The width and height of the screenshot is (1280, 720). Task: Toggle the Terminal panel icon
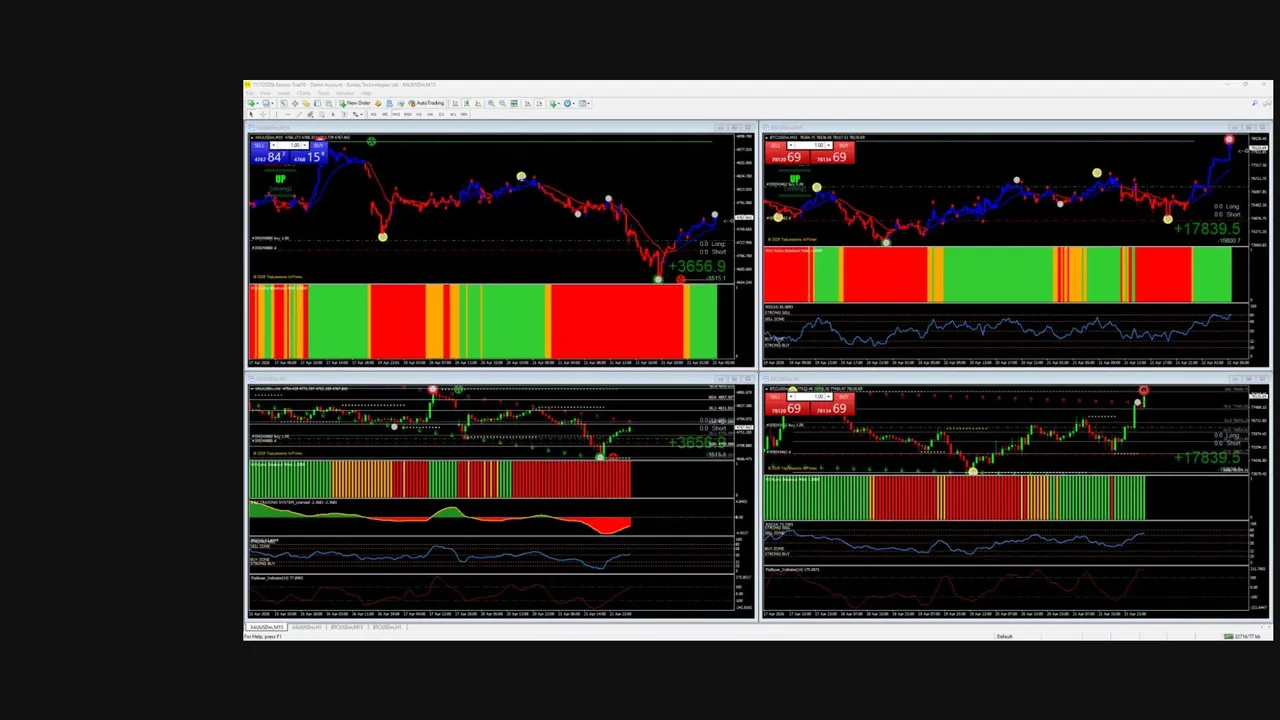point(317,103)
